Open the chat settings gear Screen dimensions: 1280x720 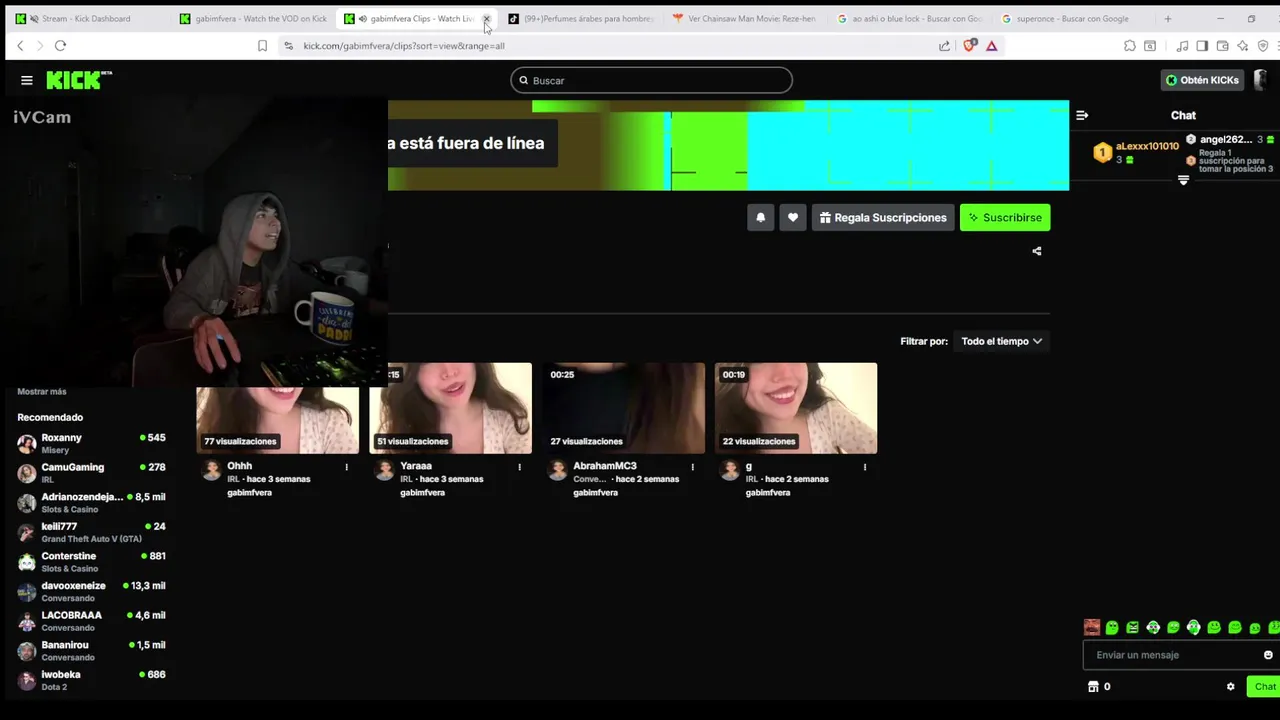point(1230,686)
